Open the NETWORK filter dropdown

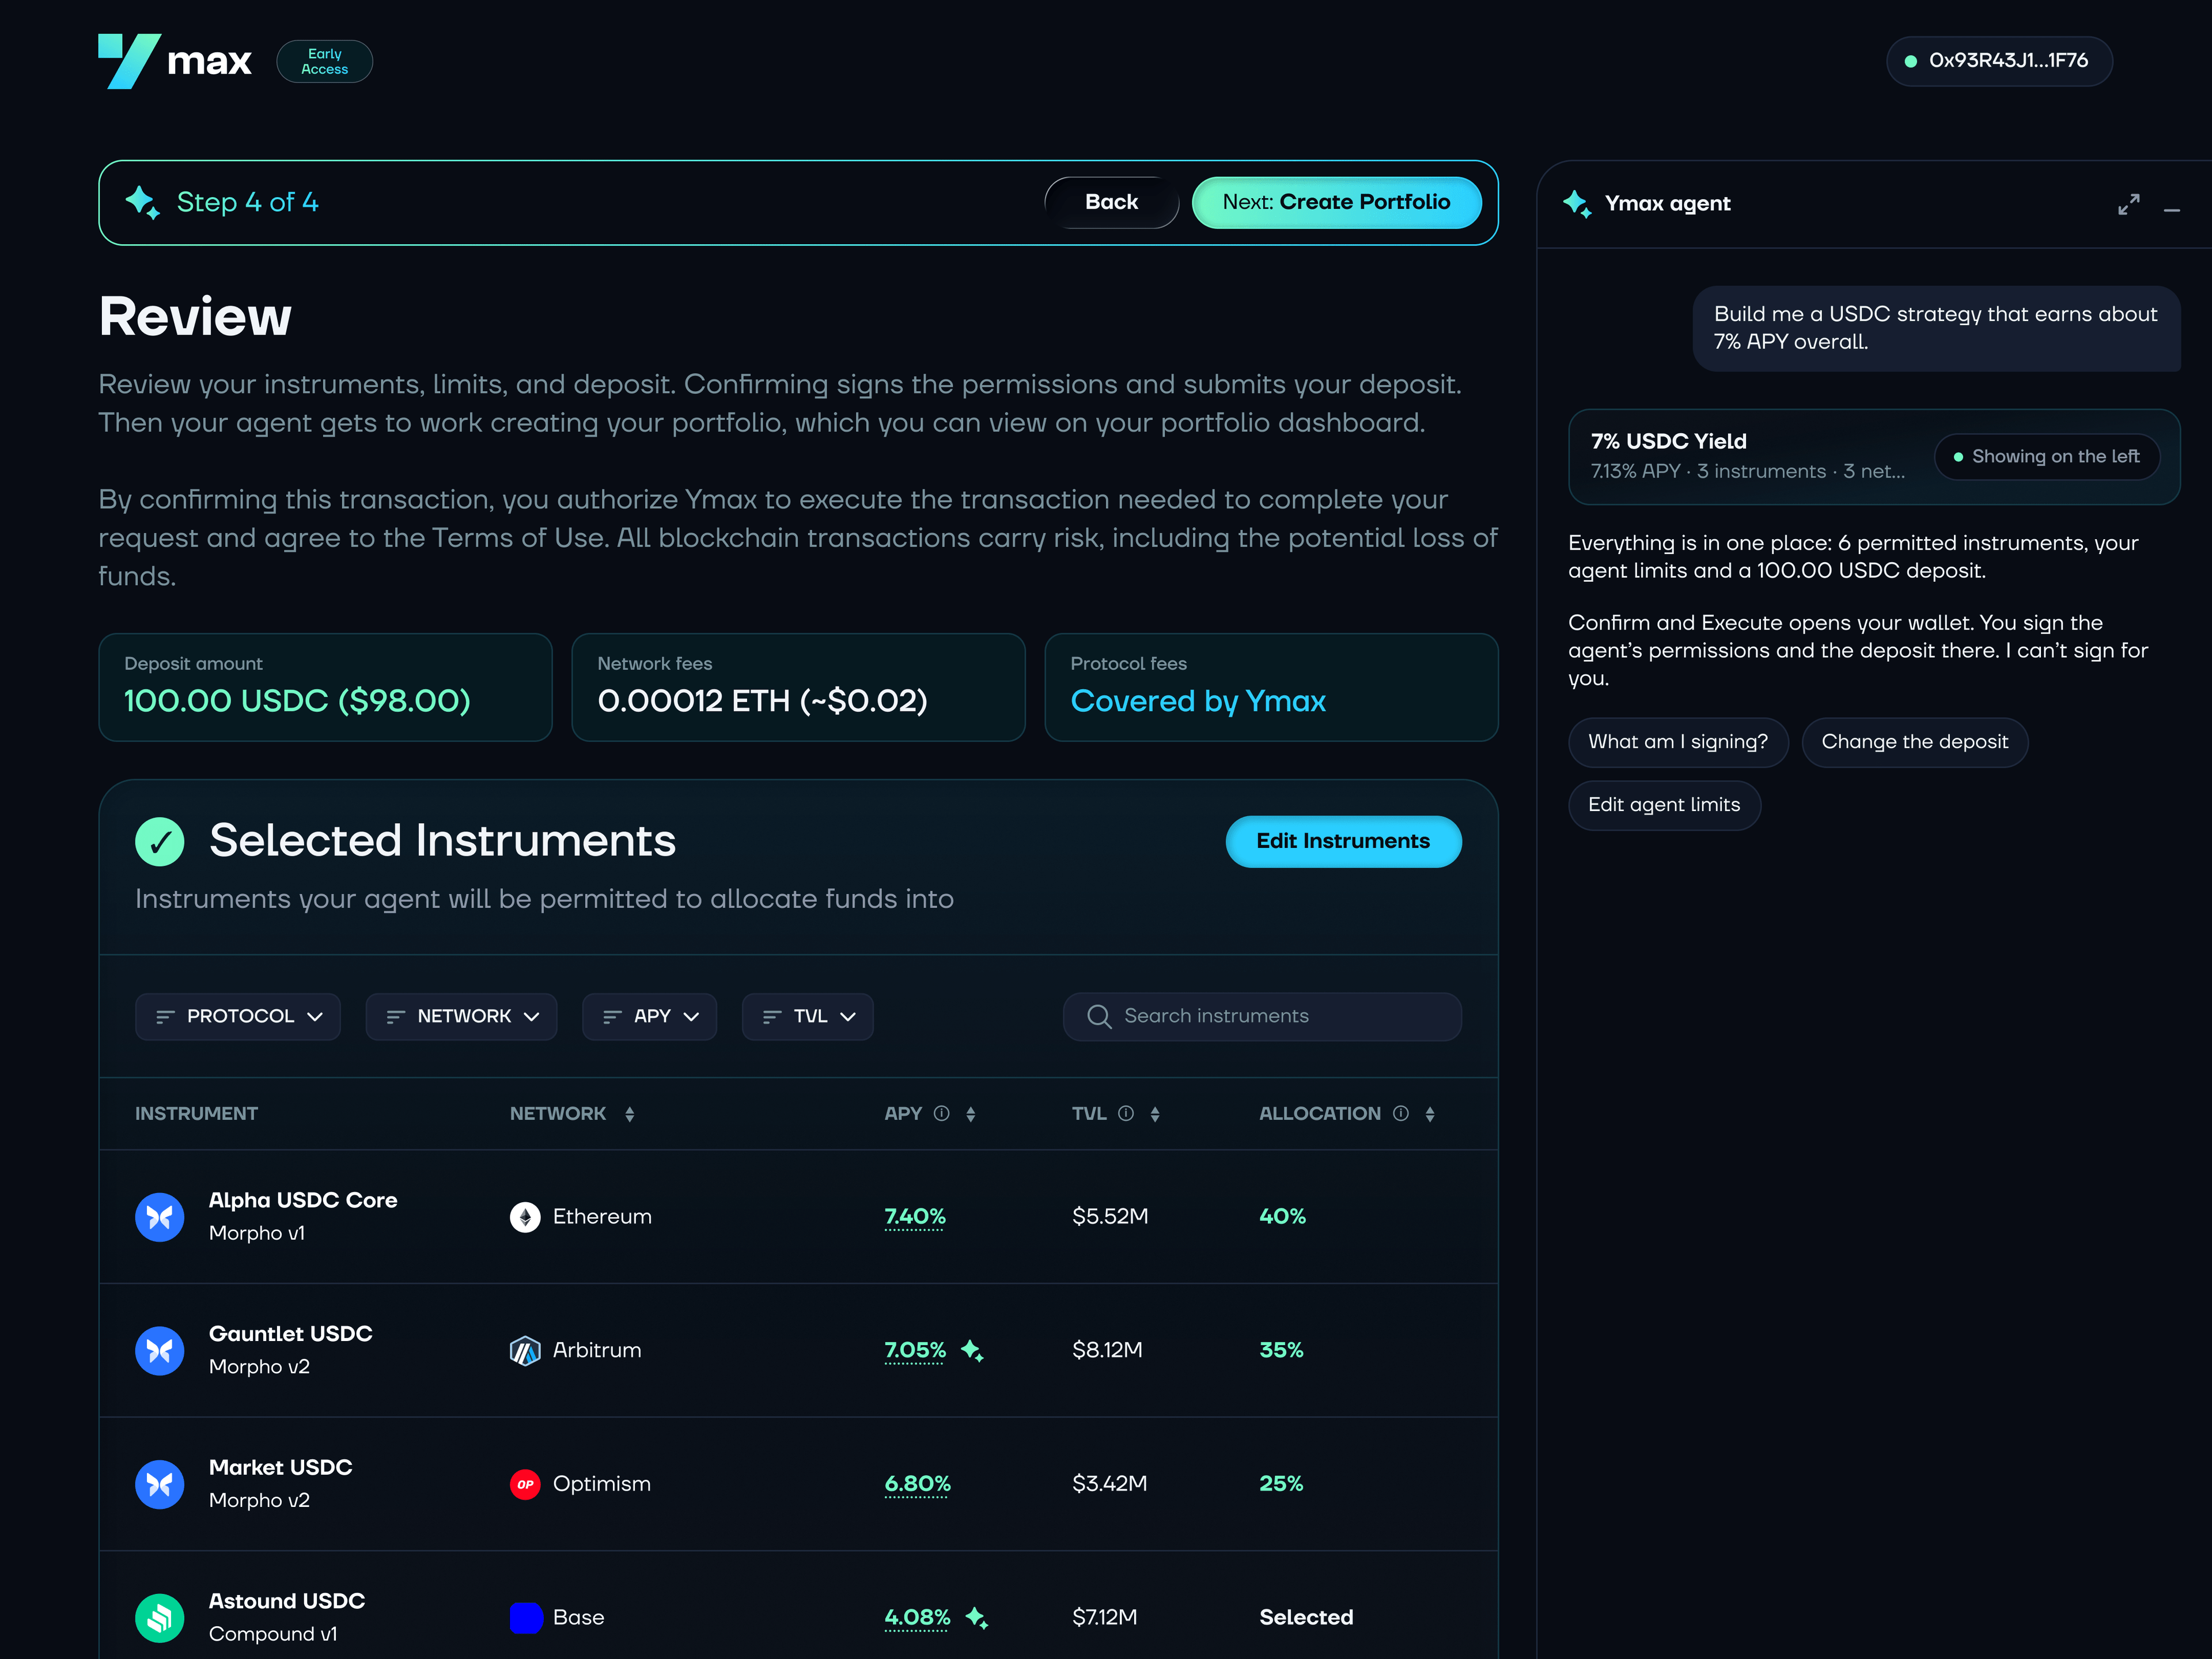[x=461, y=1016]
